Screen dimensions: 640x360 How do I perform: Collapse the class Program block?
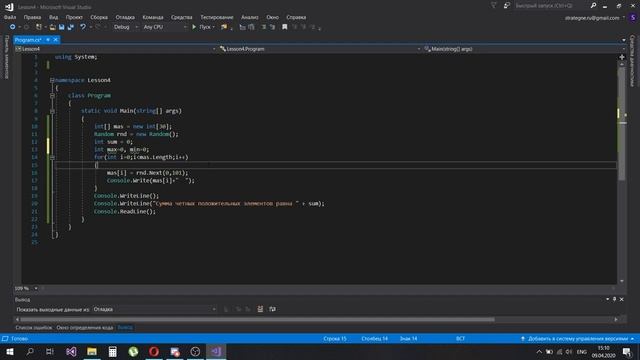point(52,96)
